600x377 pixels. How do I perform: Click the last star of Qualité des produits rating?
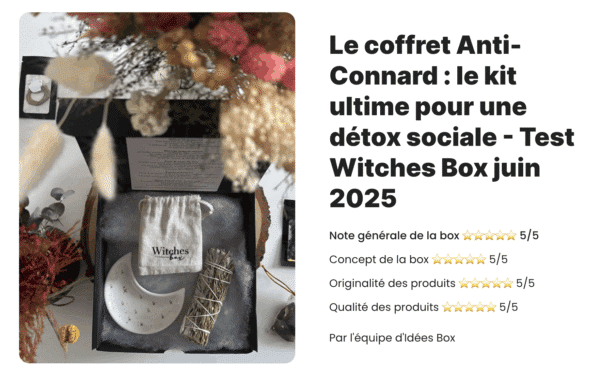pos(491,307)
